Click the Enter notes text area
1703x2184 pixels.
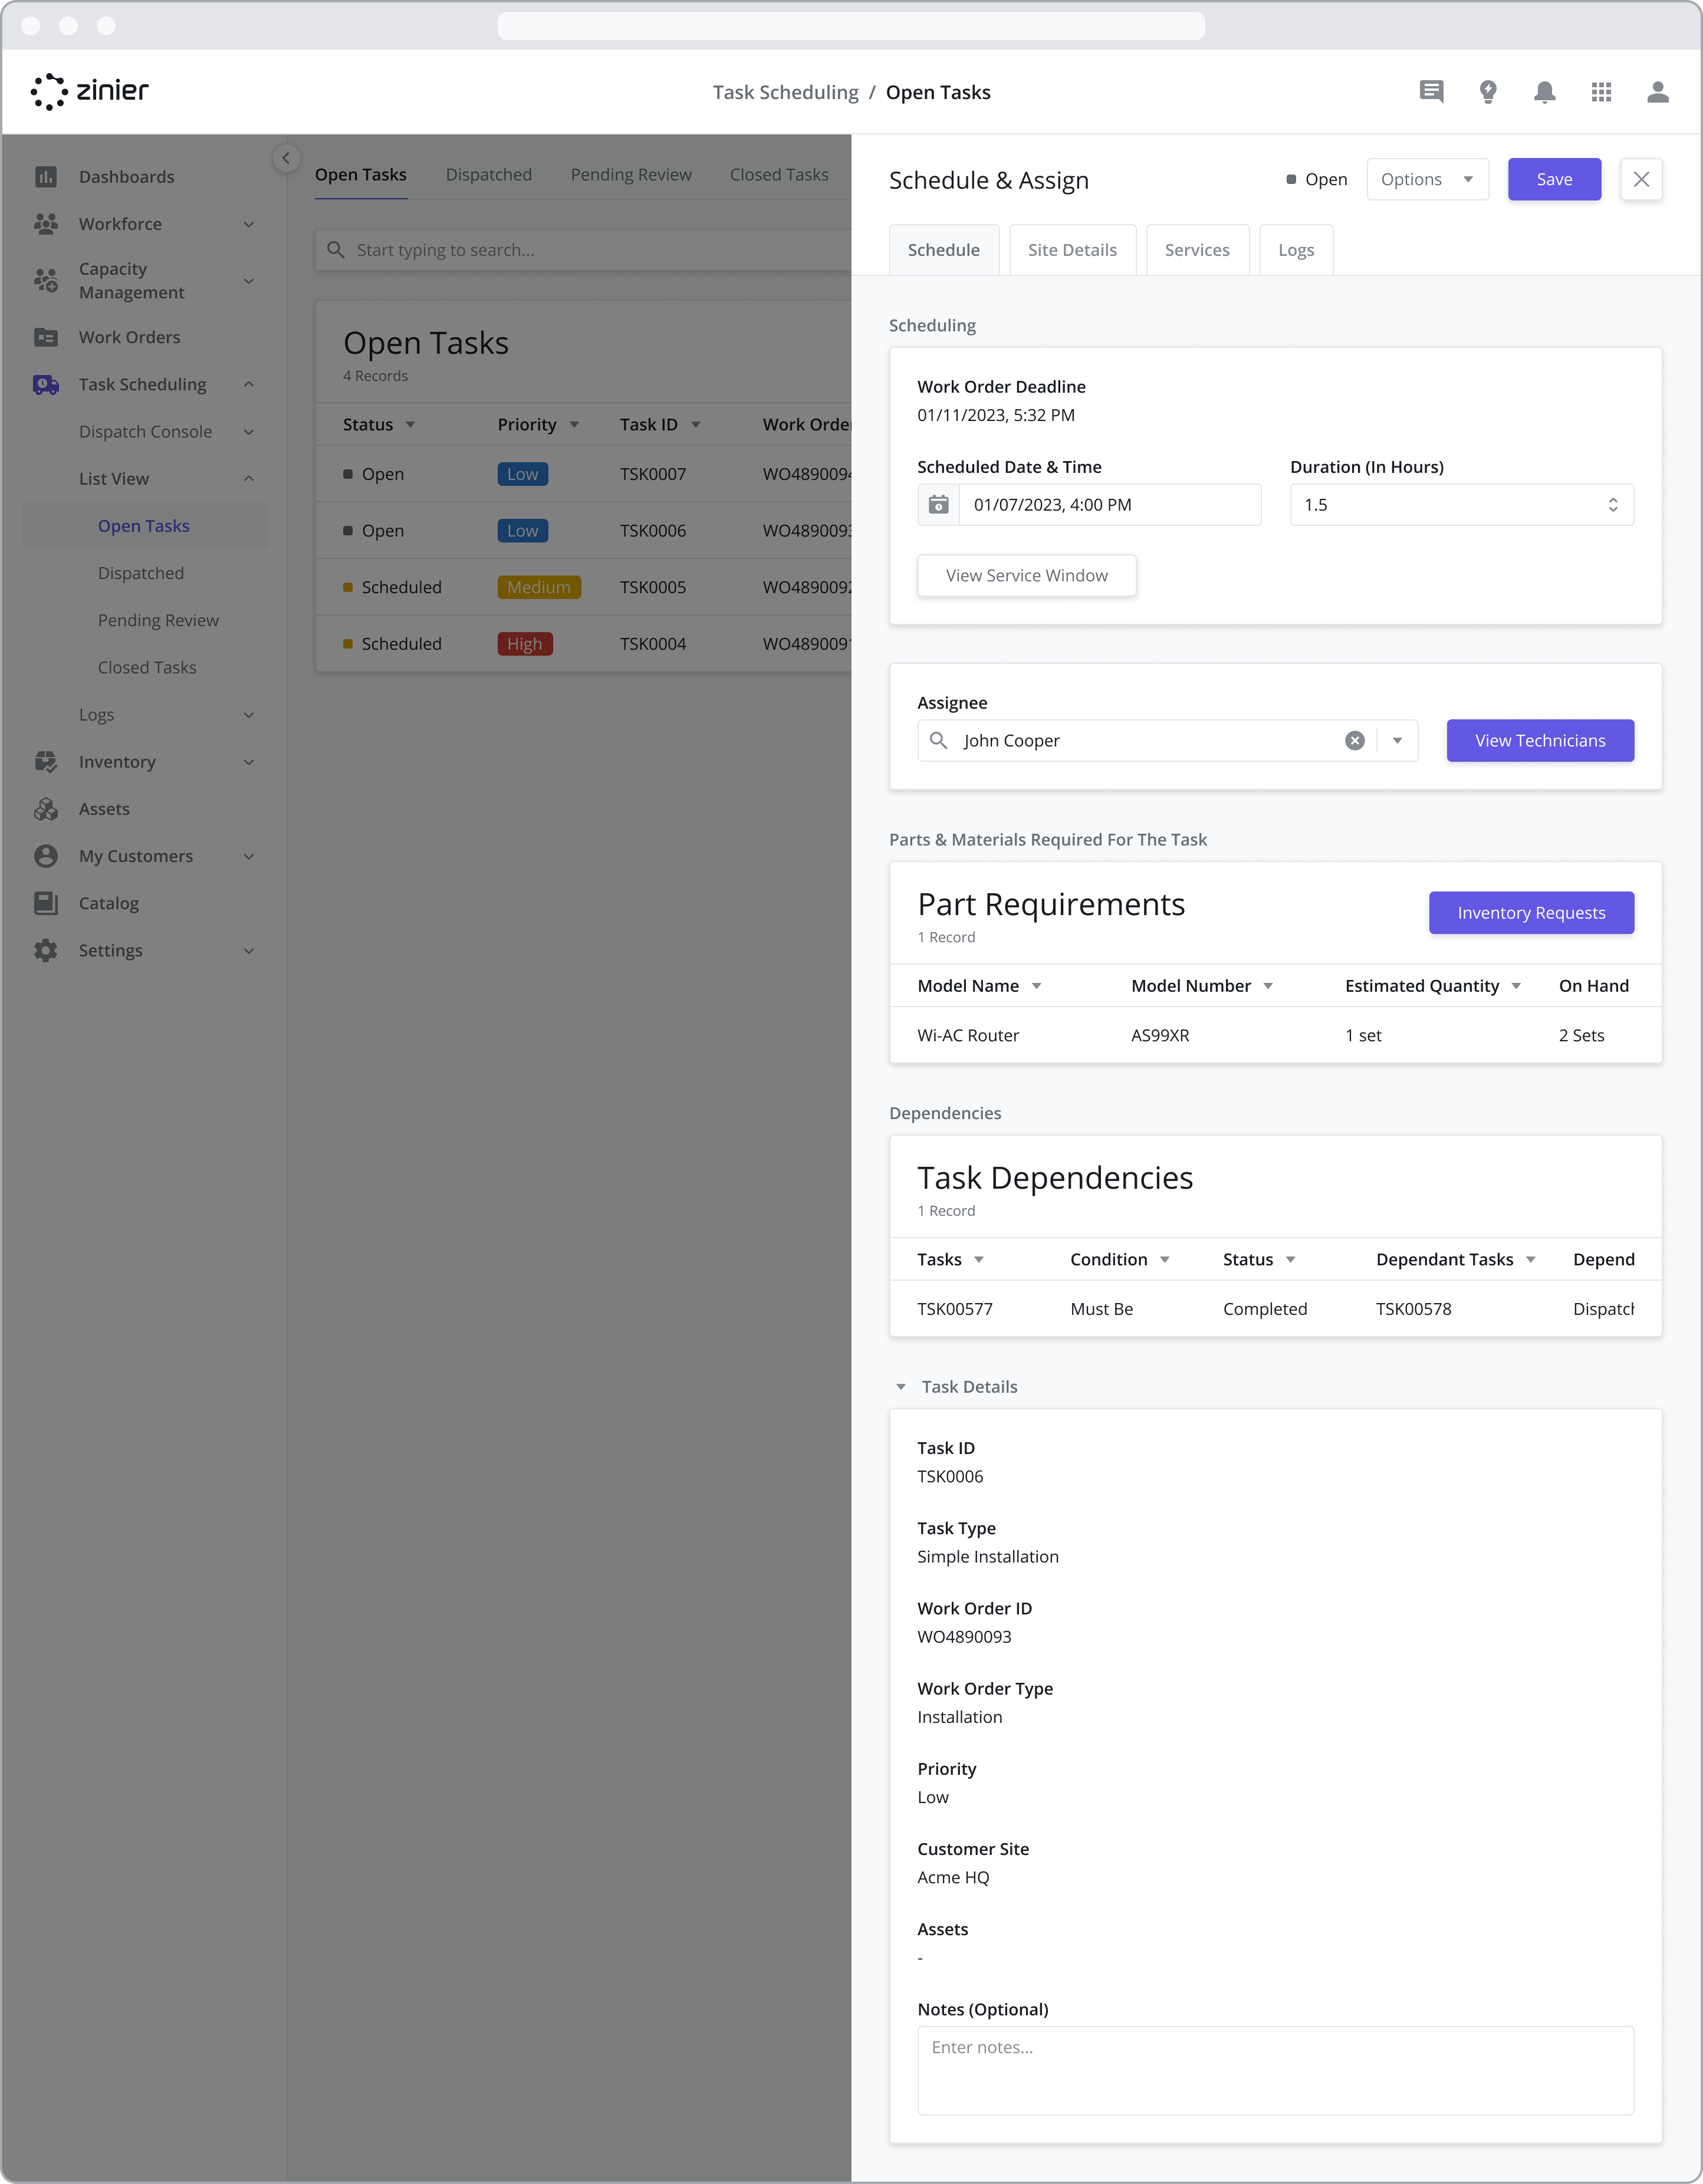(1275, 2071)
